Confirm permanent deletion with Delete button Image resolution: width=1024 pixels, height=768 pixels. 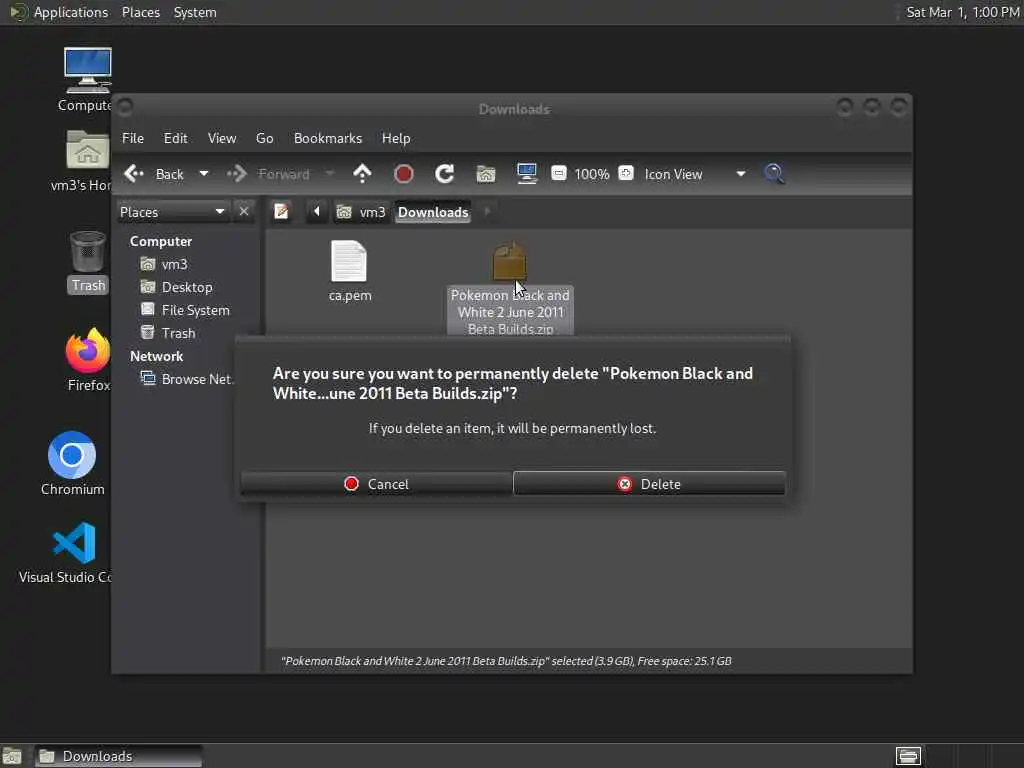coord(649,484)
